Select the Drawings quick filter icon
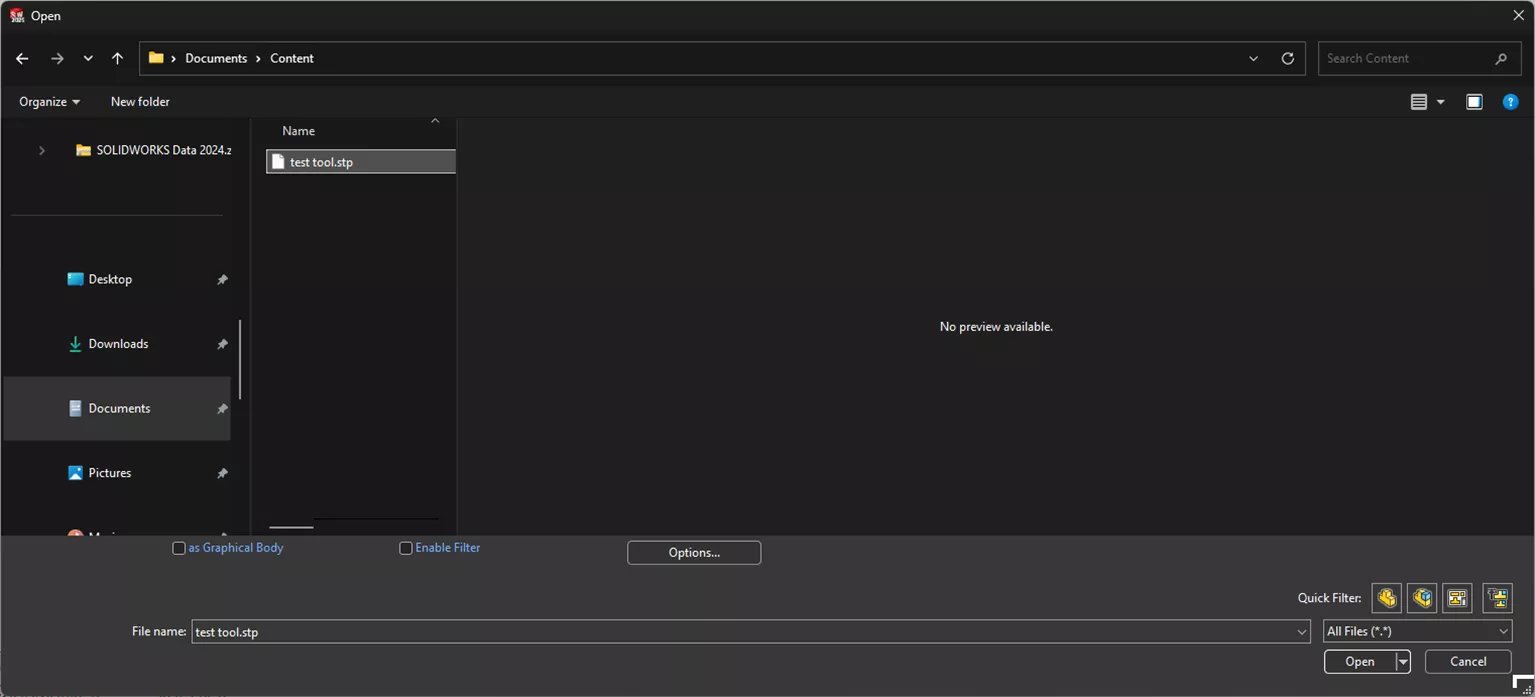The image size is (1535, 697). click(x=1456, y=598)
